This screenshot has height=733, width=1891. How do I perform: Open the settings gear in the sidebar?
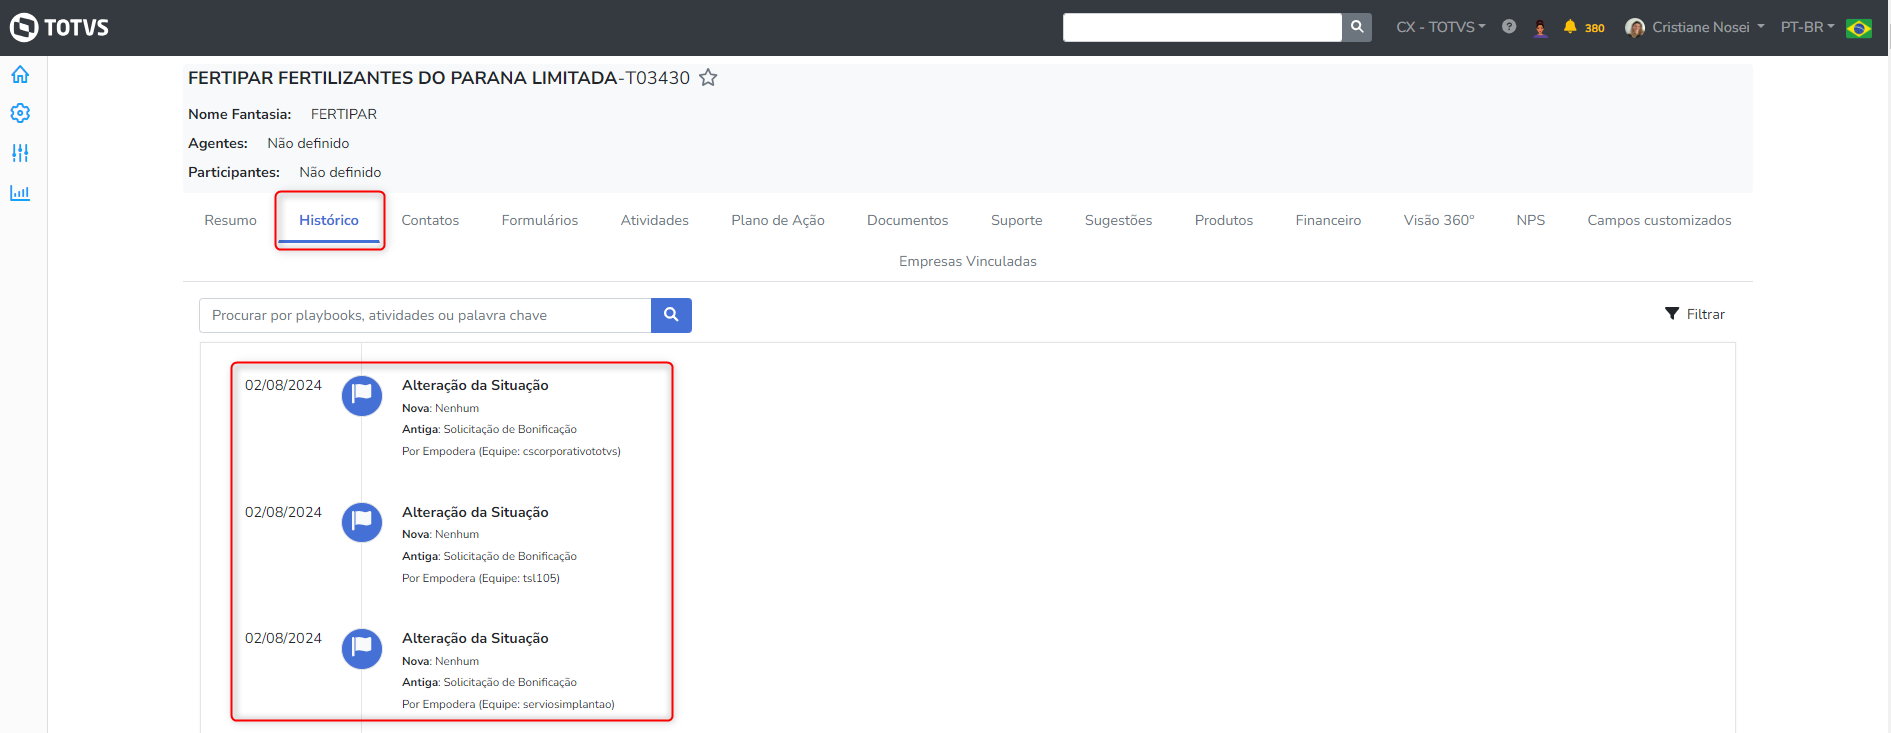click(x=20, y=113)
